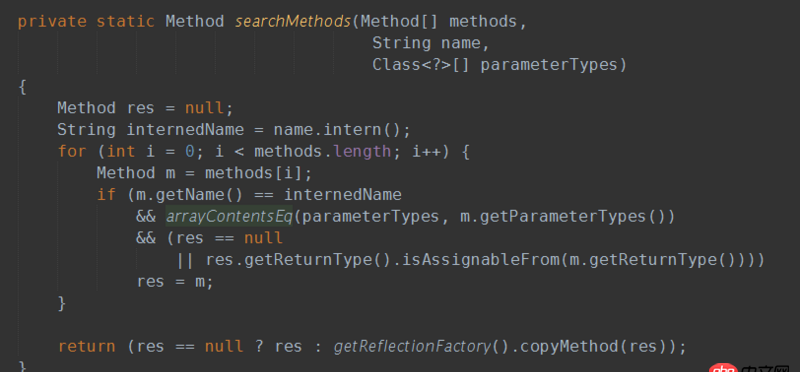
Task: Click the highlighted arrayContentsEq call
Action: point(229,216)
